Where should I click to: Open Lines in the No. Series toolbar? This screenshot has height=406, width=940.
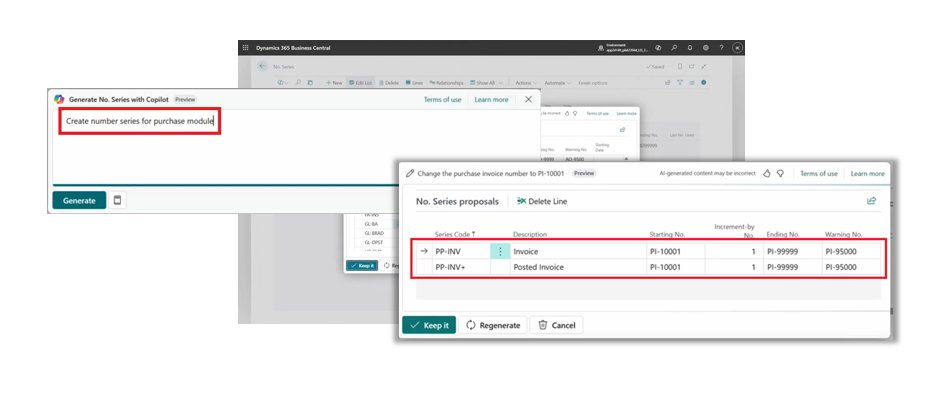pyautogui.click(x=414, y=83)
